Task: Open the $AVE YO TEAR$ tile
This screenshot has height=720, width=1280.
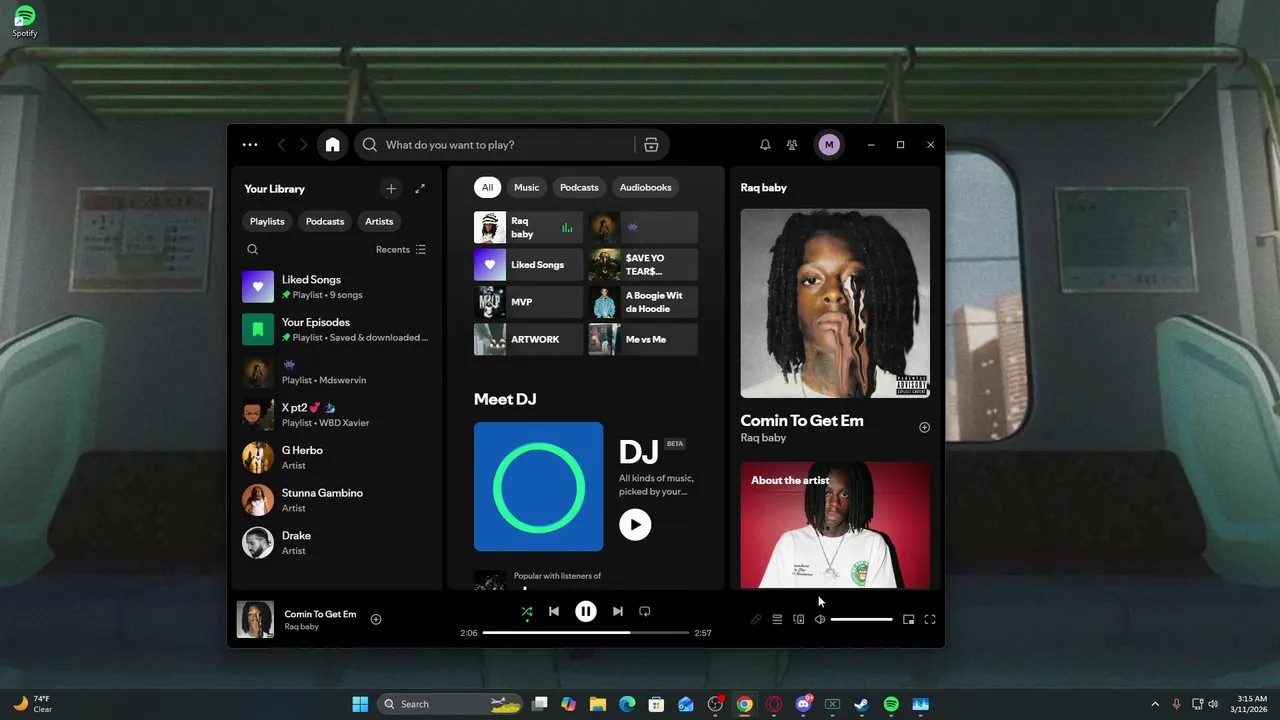Action: click(643, 265)
